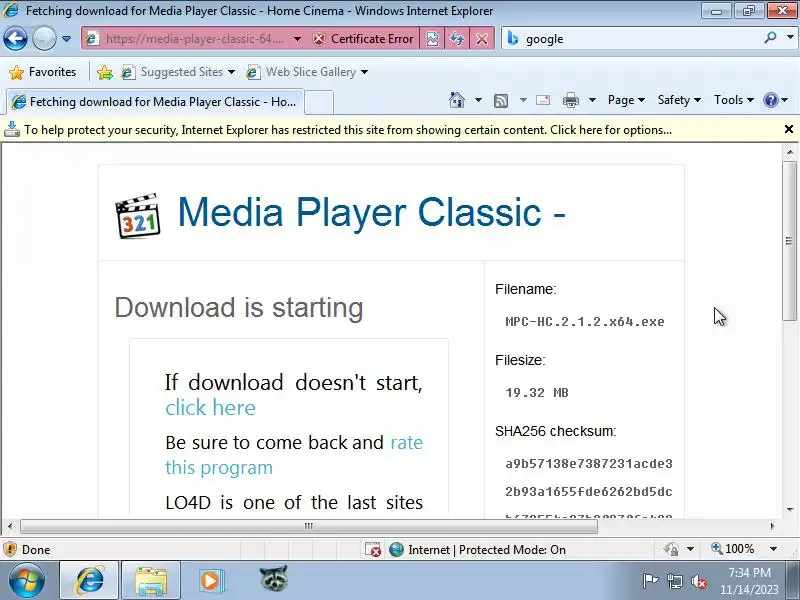Click the RSS Feeds icon

pyautogui.click(x=501, y=101)
